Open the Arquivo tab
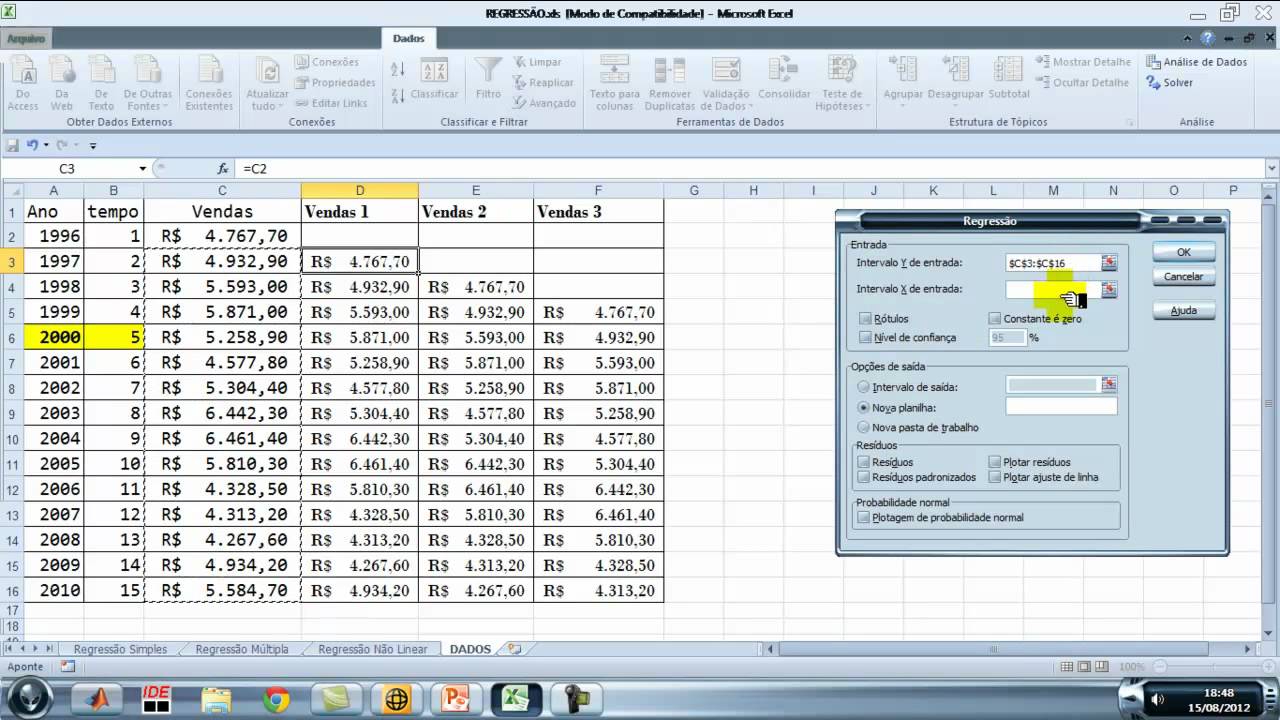1280x720 pixels. [26, 38]
